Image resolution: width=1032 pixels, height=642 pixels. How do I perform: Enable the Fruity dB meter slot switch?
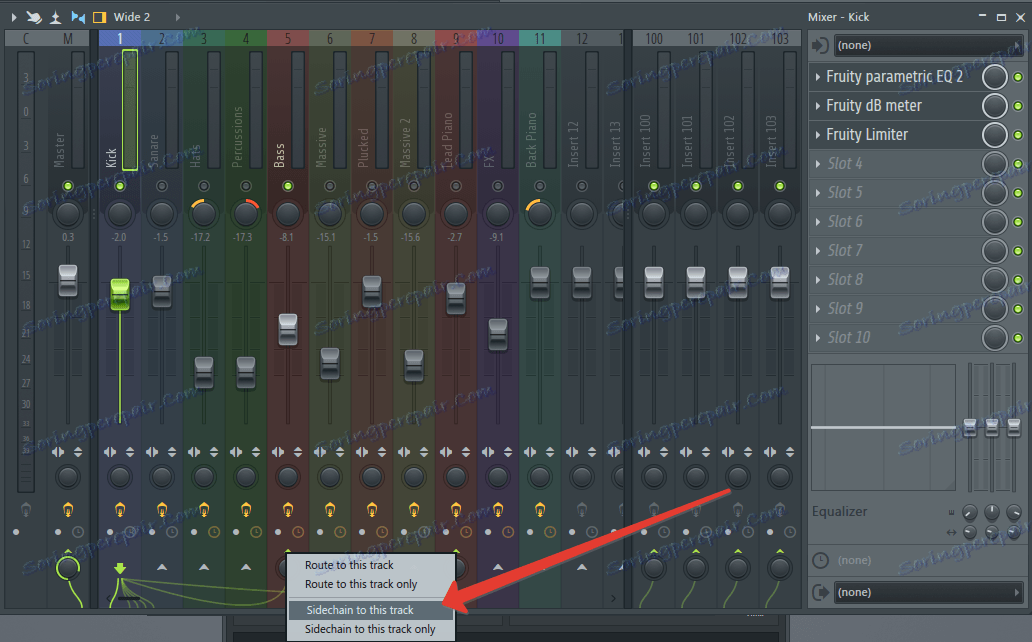pyautogui.click(x=1020, y=105)
